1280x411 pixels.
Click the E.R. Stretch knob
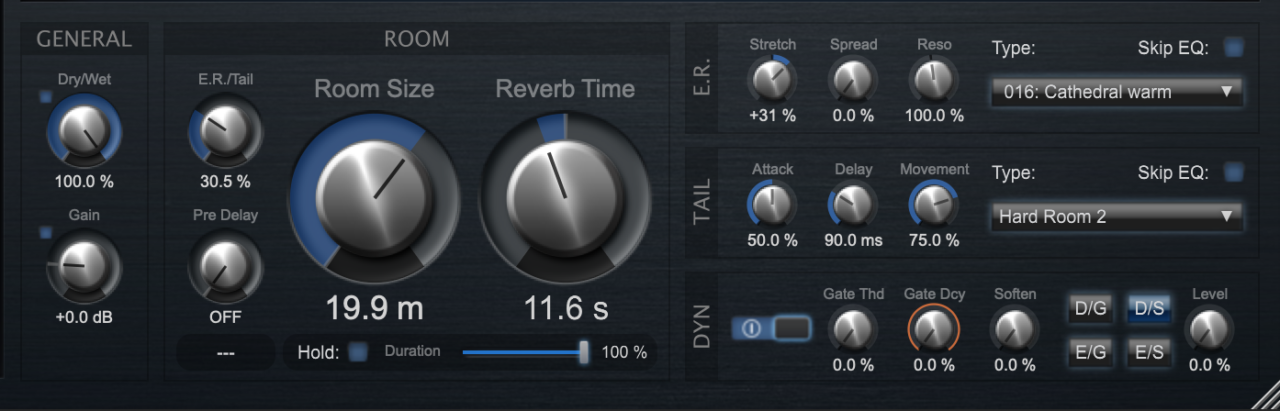[772, 80]
